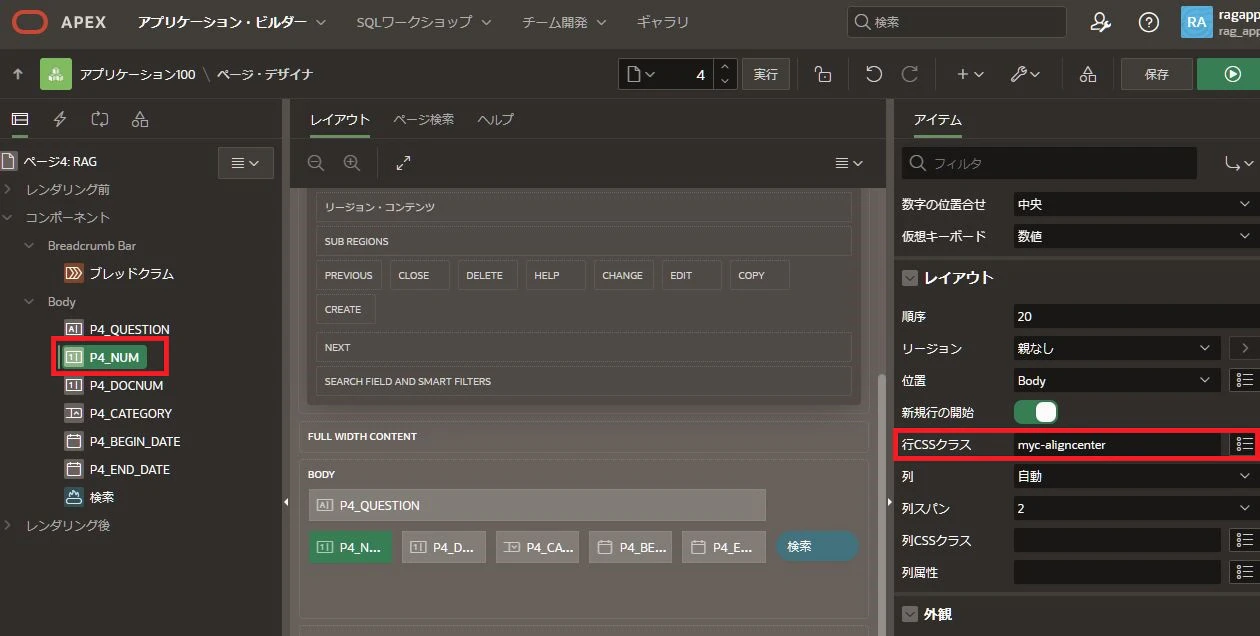This screenshot has height=636, width=1260.
Task: Undo the last change
Action: pos(874,74)
